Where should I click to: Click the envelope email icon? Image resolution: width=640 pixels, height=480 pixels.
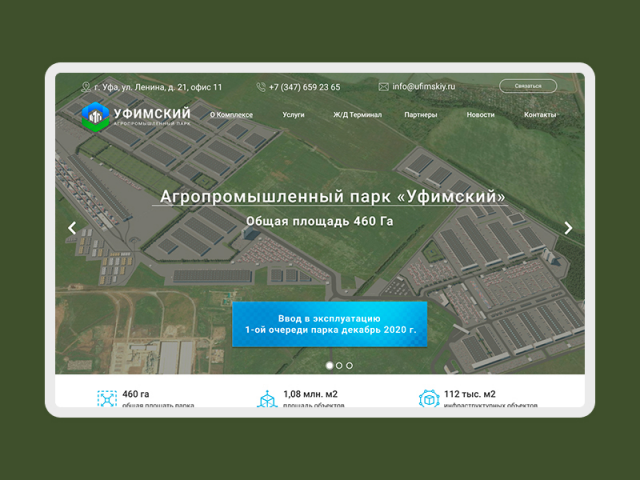click(383, 87)
